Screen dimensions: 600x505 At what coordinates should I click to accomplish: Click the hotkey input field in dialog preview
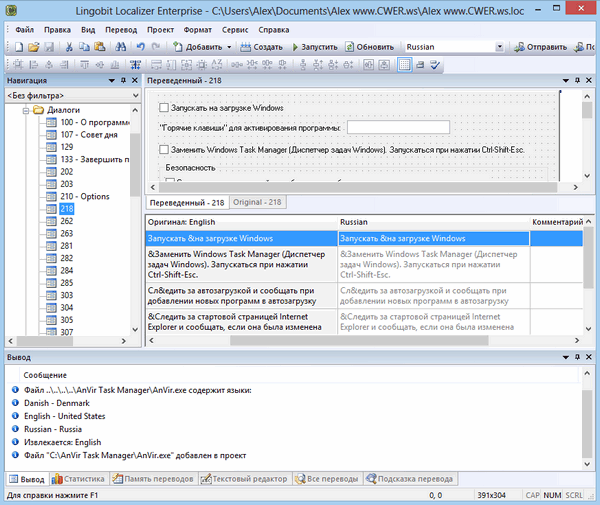click(x=398, y=128)
